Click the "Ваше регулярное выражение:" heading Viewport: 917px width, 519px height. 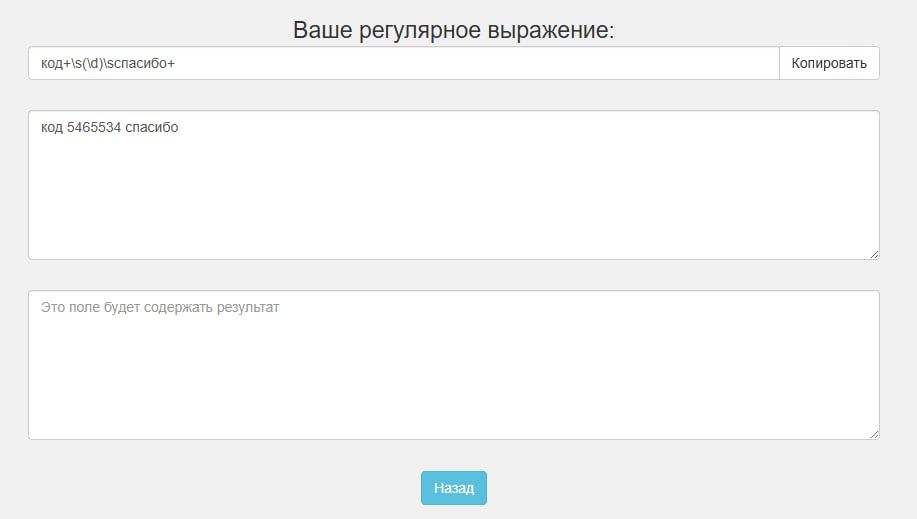(453, 30)
